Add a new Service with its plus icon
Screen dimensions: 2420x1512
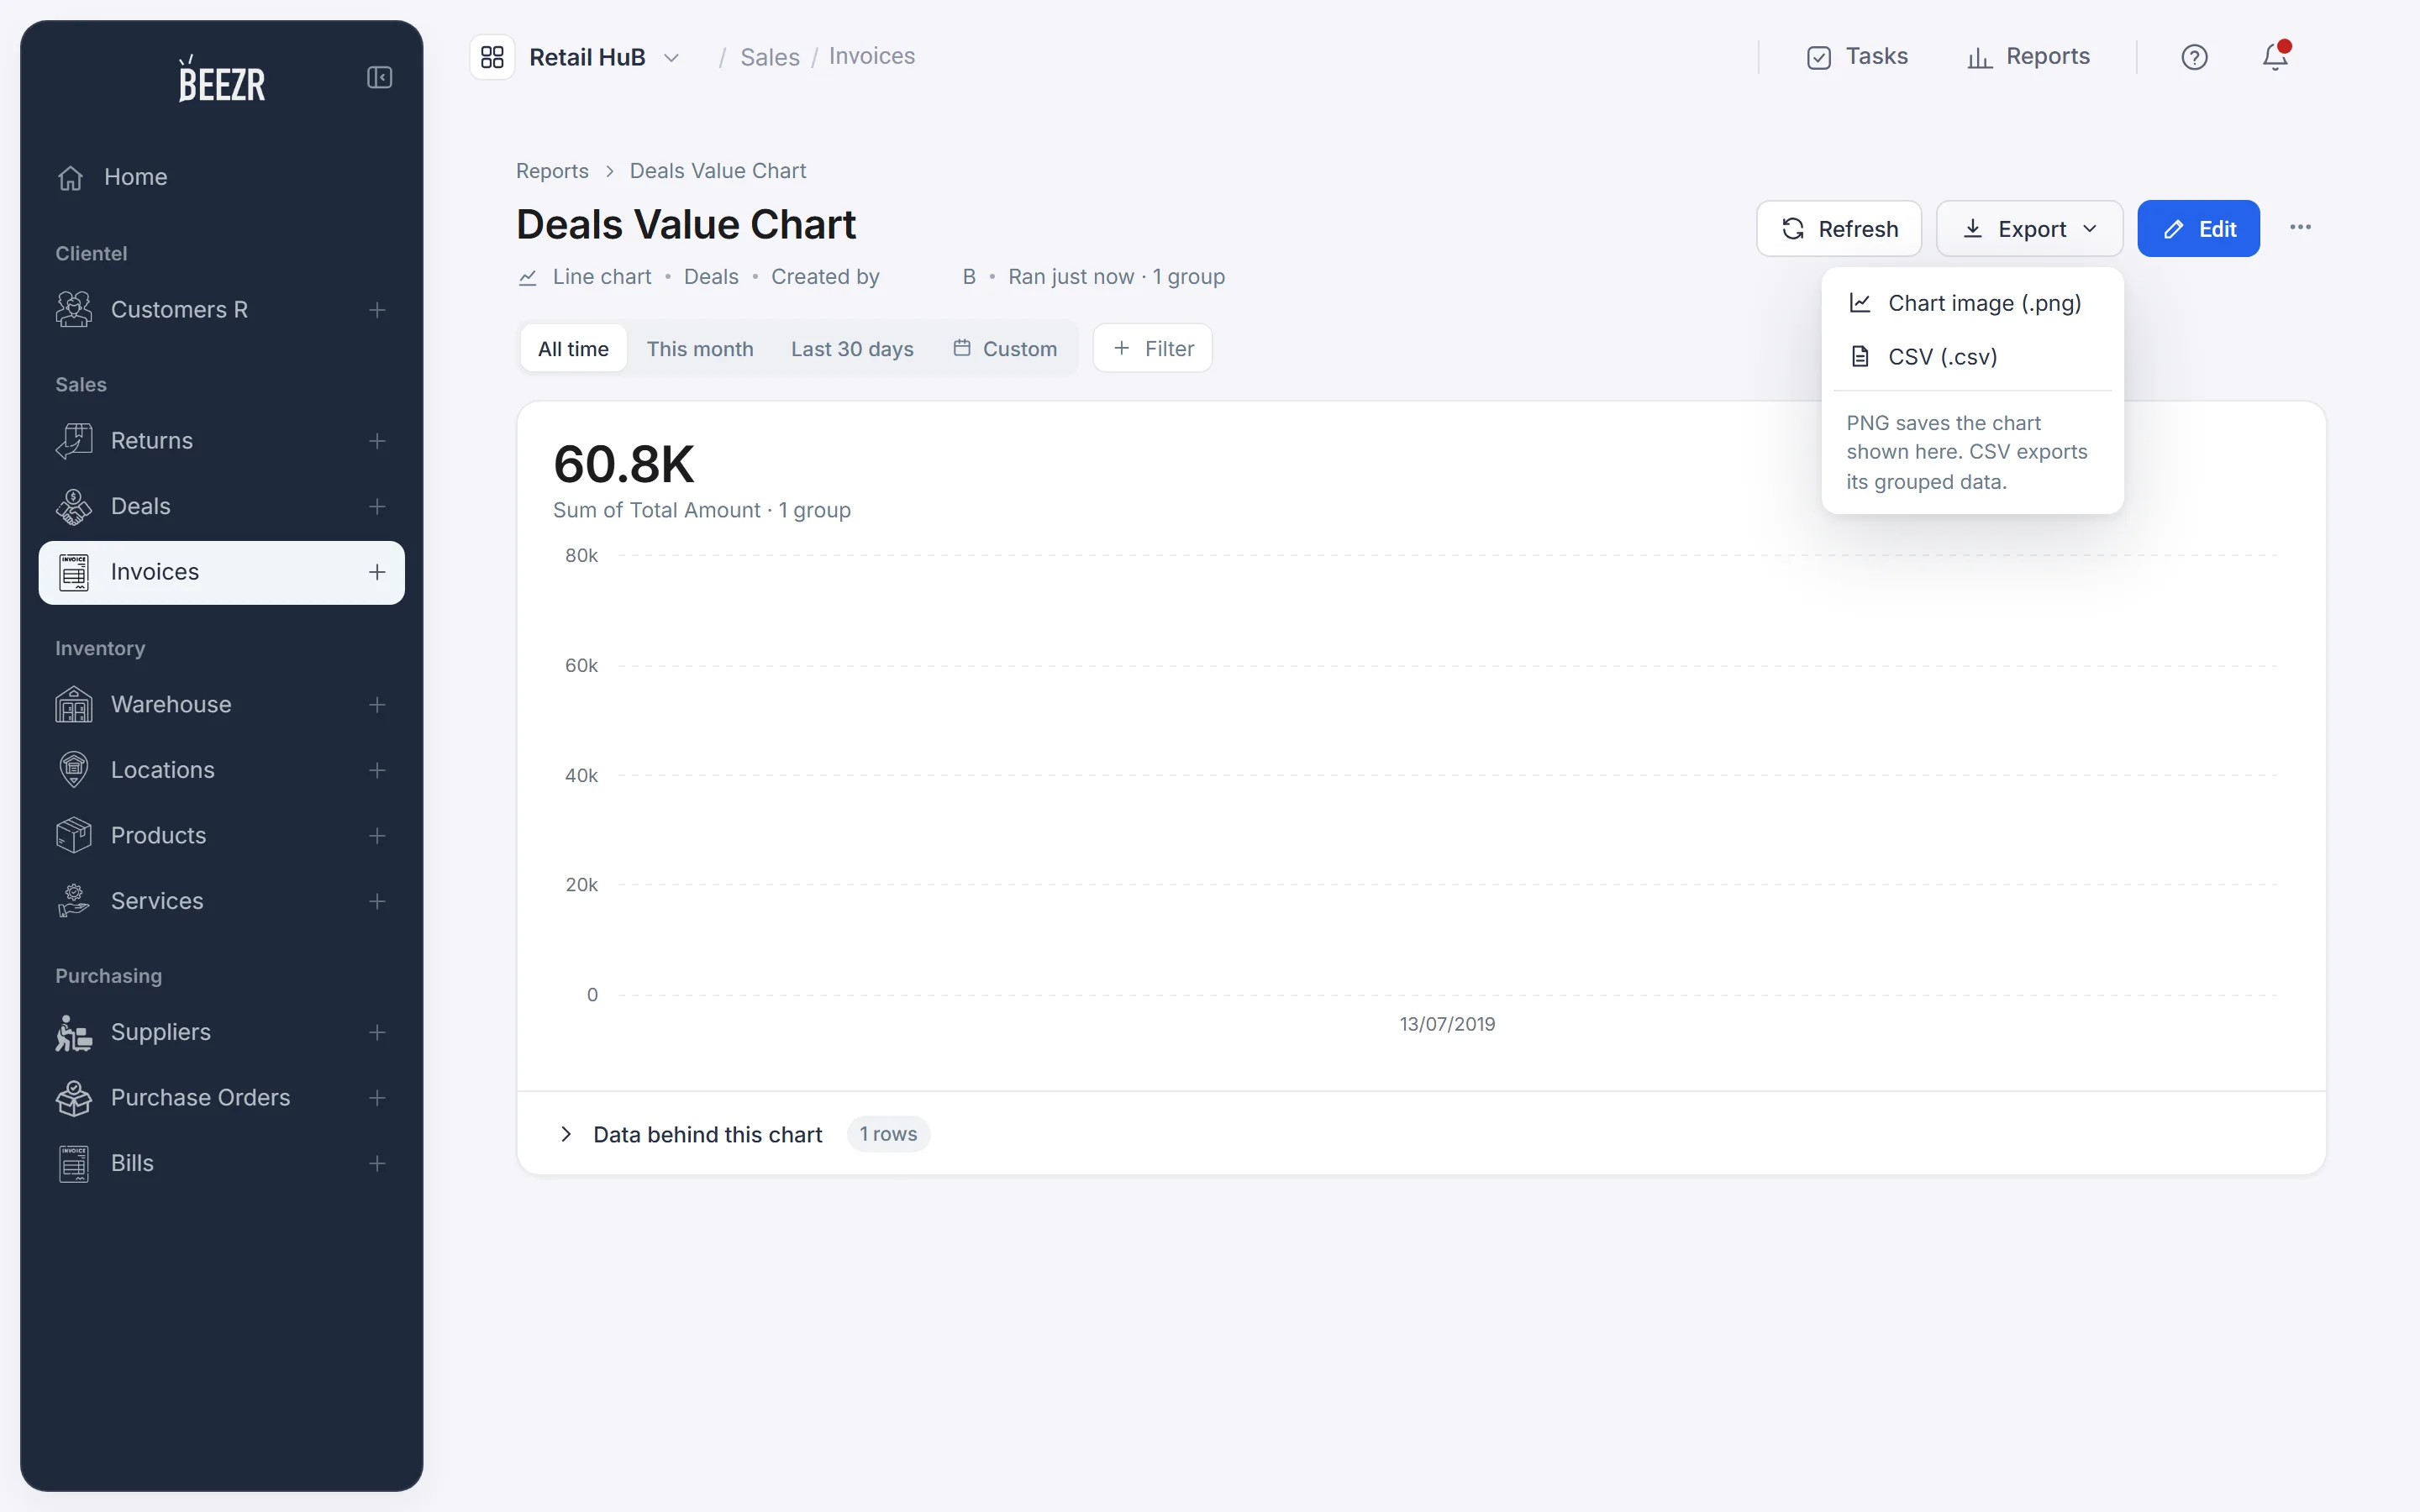[377, 901]
